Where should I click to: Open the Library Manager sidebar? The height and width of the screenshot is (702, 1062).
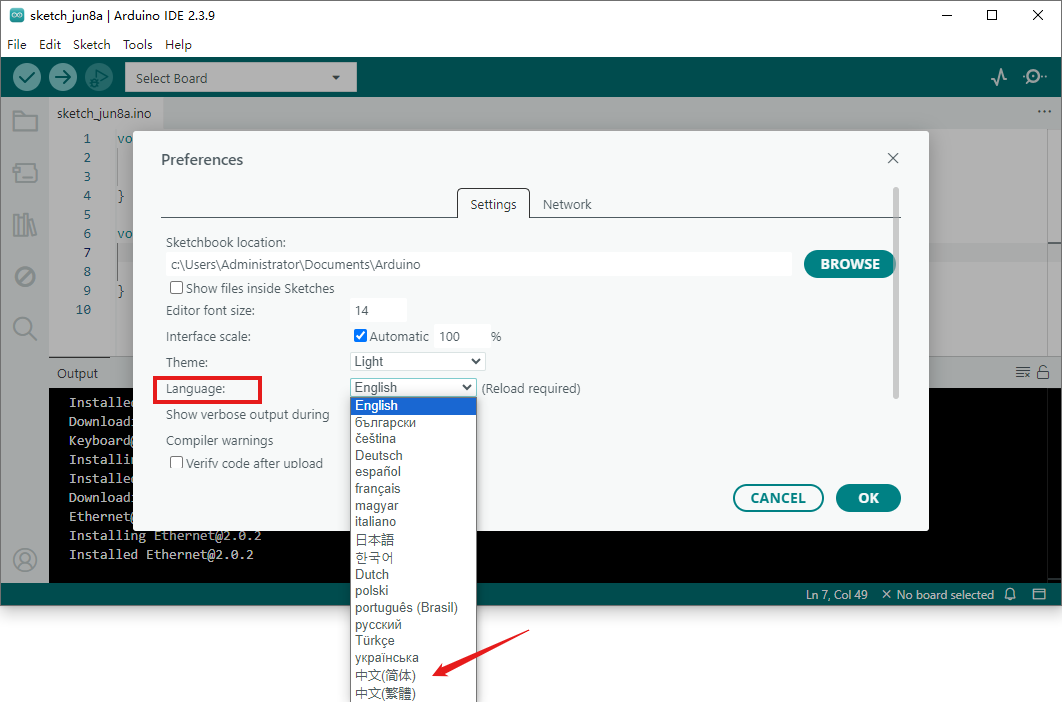point(25,225)
